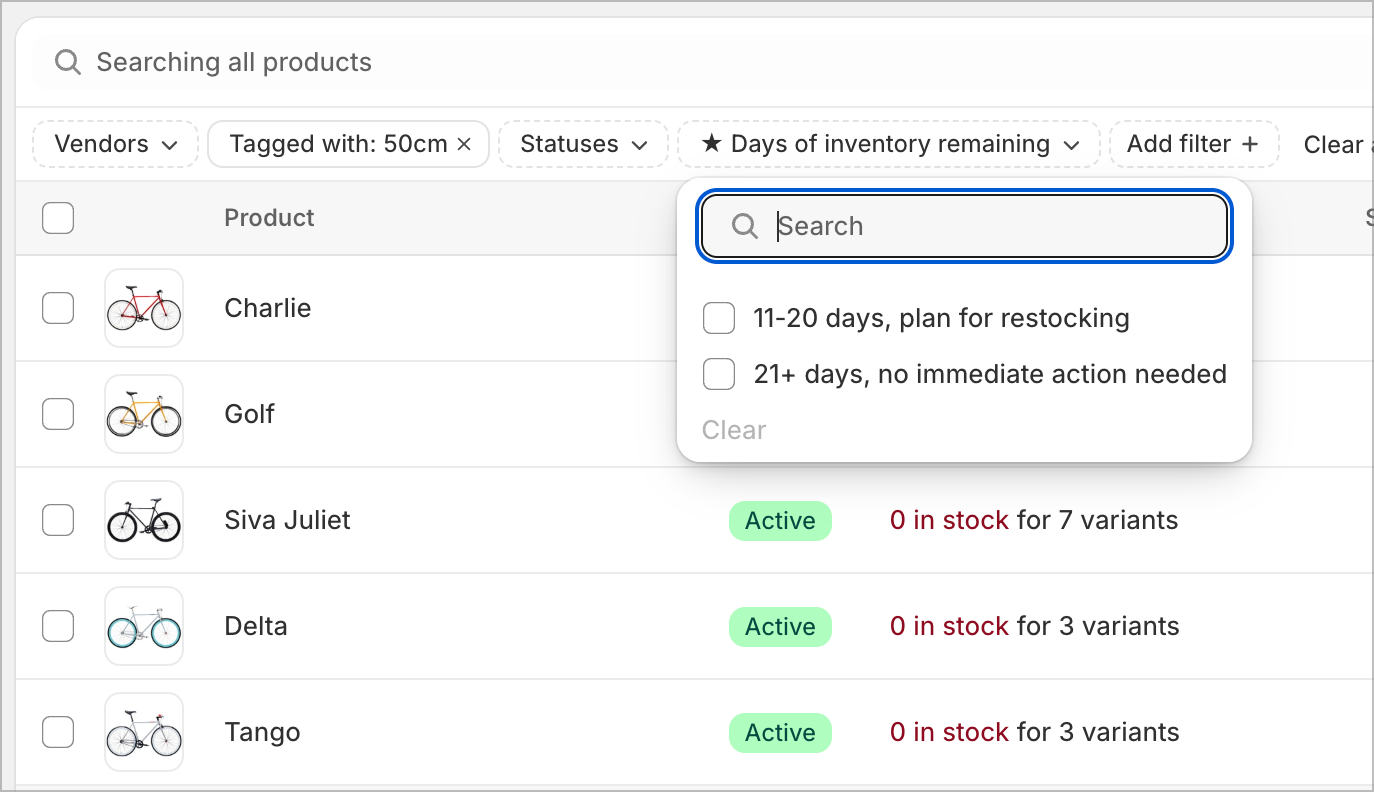Viewport: 1374px width, 792px height.
Task: Open the 0 in stock link for Delta
Action: (948, 626)
